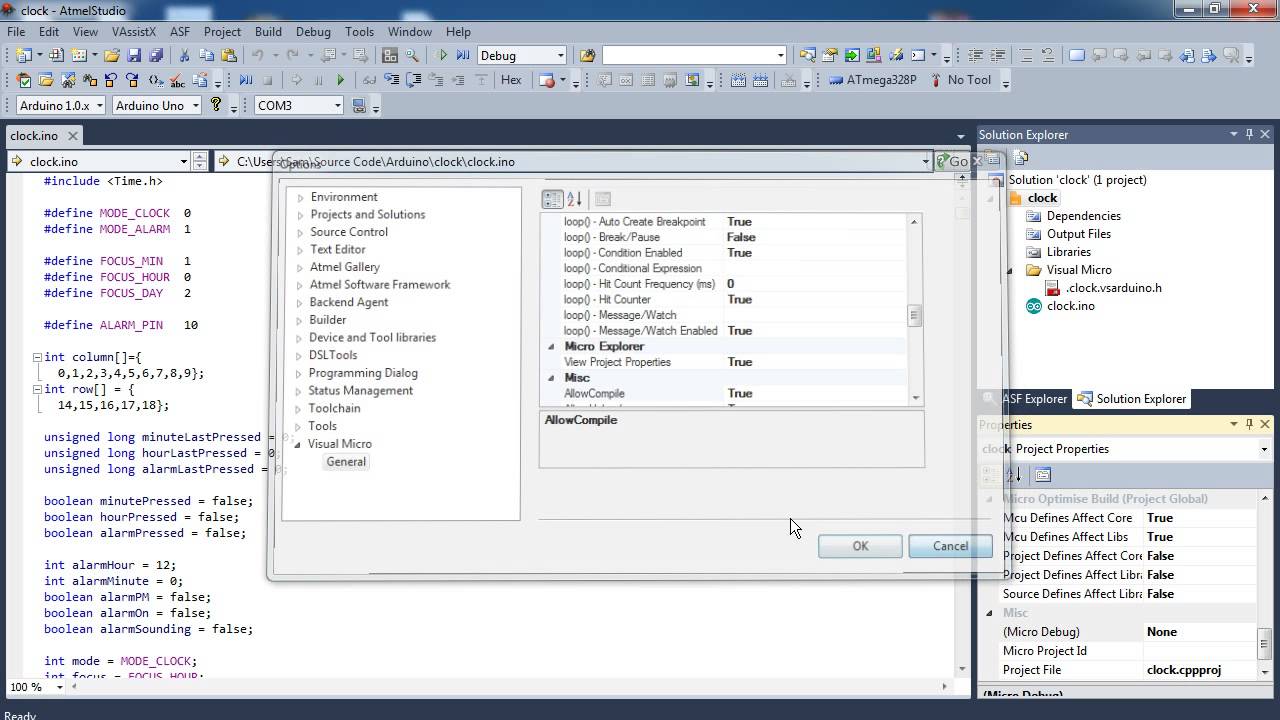This screenshot has height=720, width=1280.
Task: Open the File menu
Action: coord(16,31)
